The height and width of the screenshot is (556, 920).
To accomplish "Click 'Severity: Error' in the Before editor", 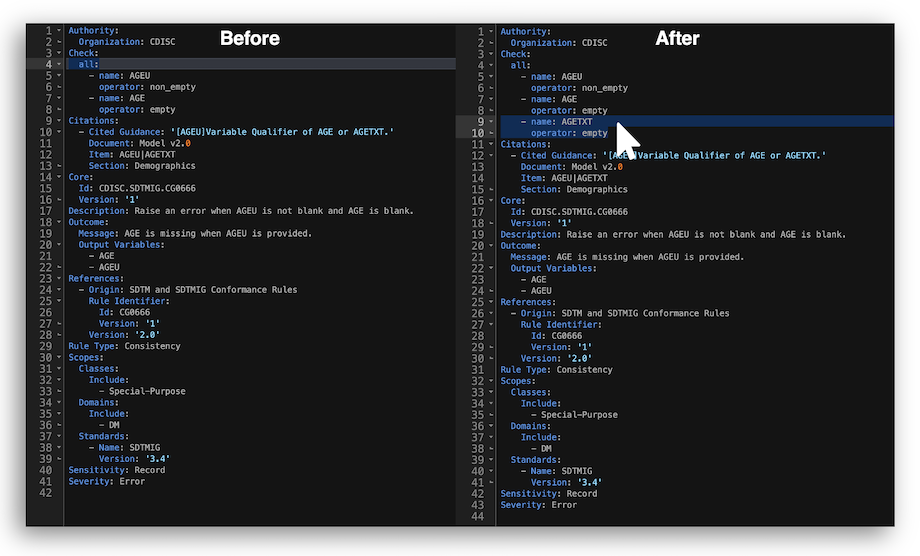I will (x=106, y=481).
